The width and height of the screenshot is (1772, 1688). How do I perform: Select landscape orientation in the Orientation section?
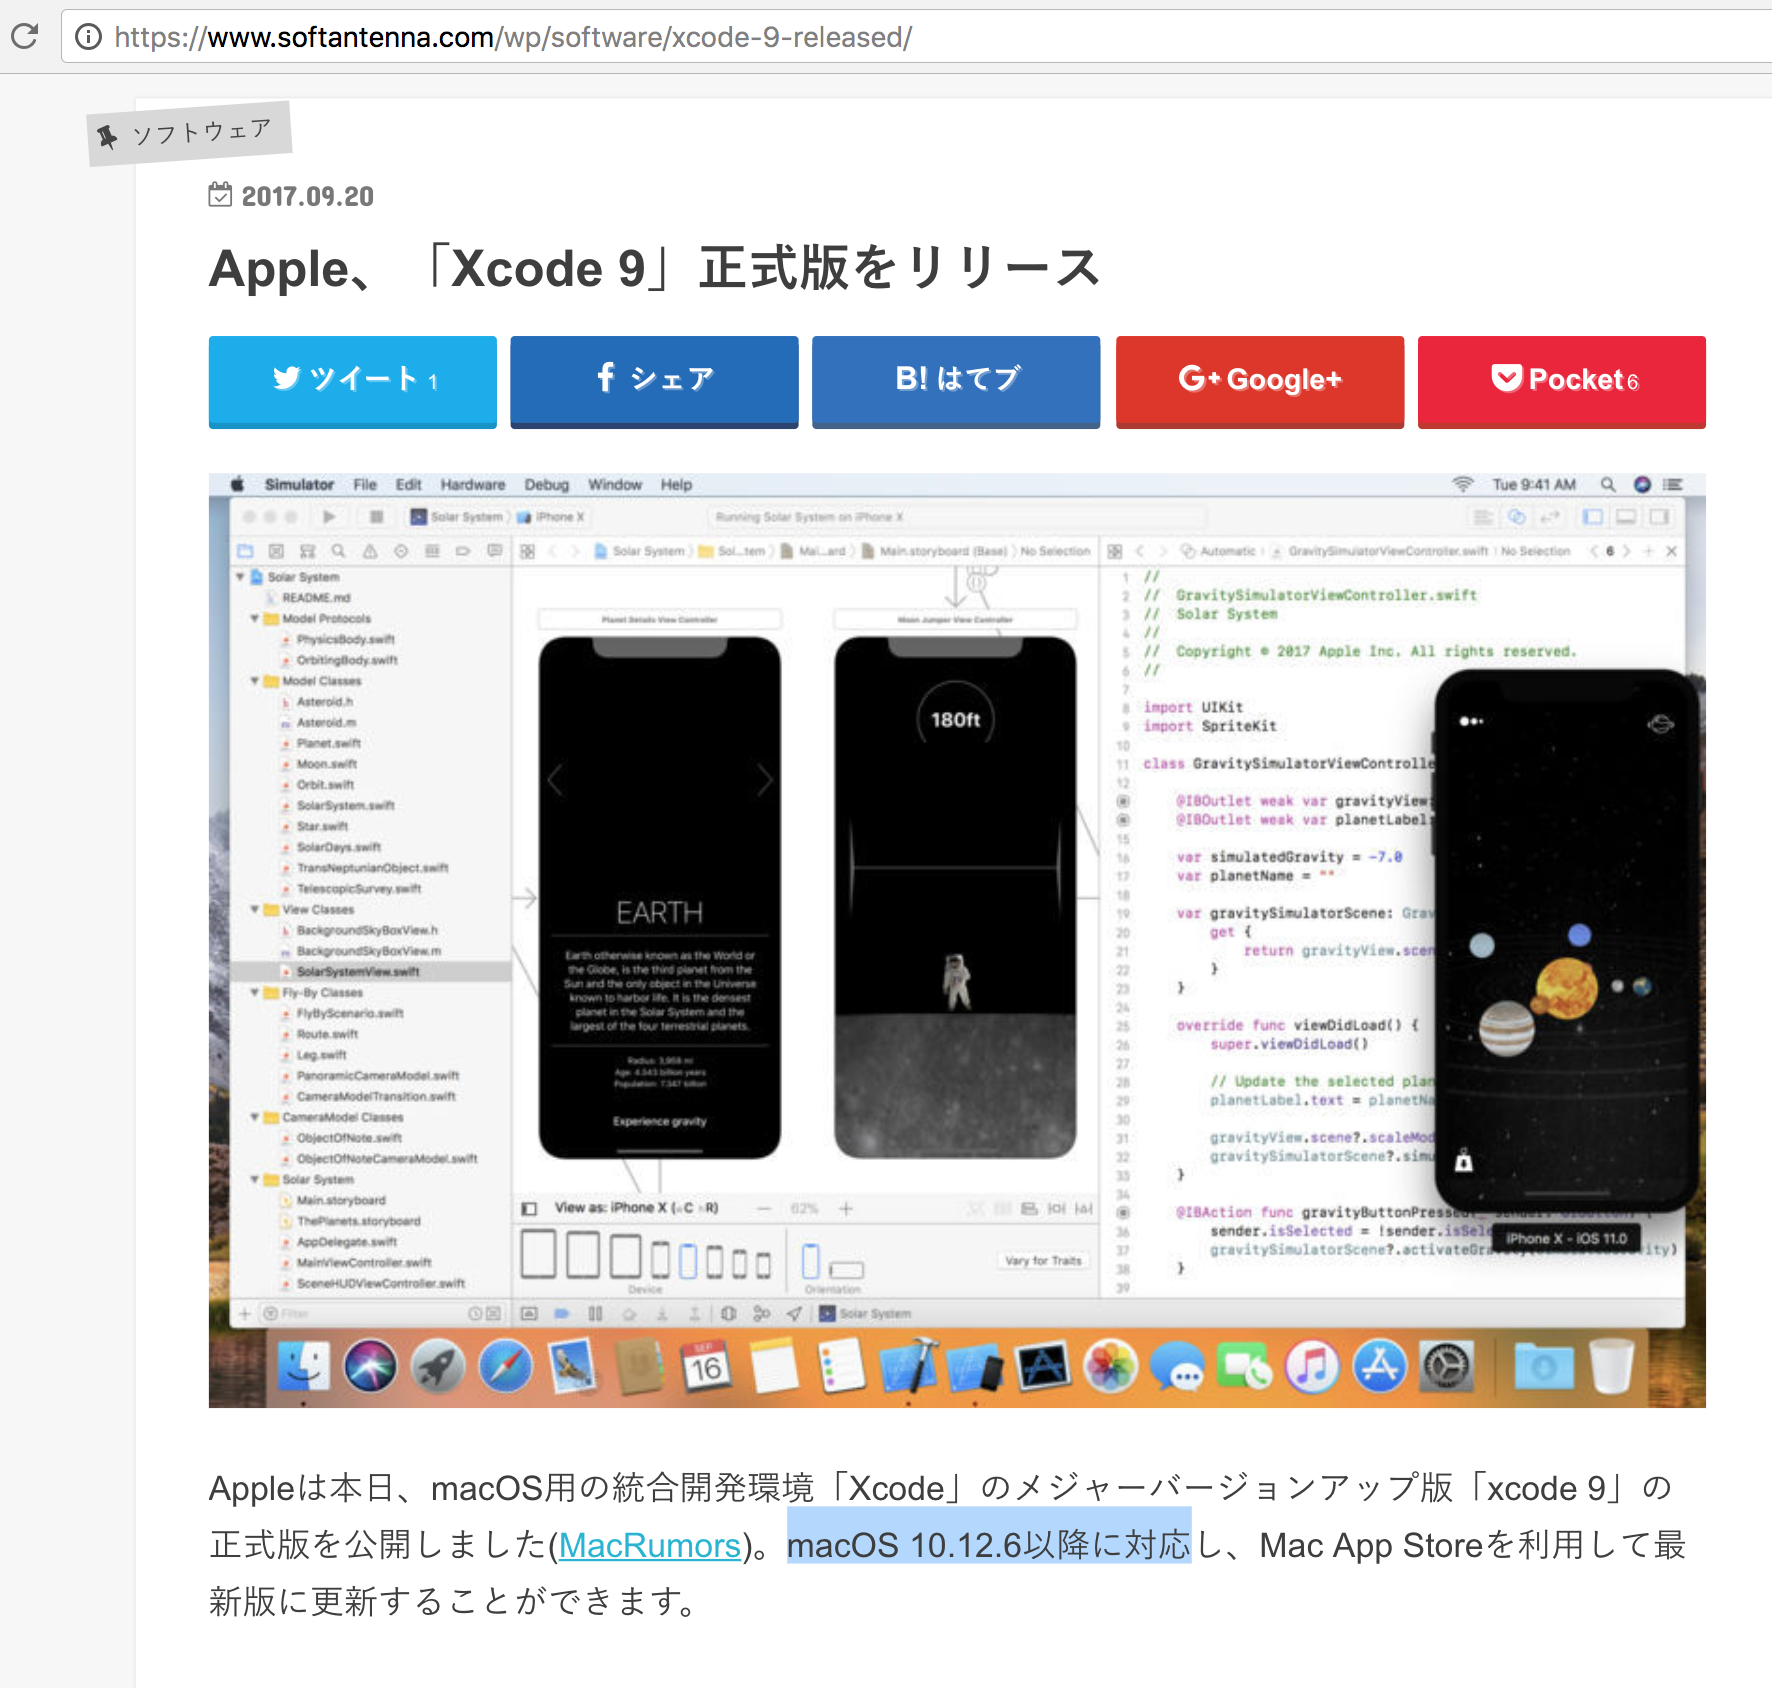(846, 1268)
